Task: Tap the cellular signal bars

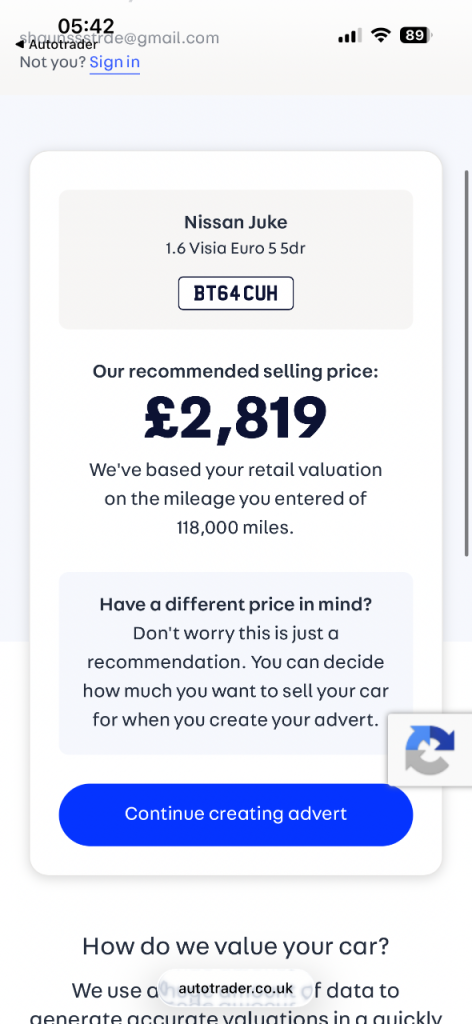Action: [x=350, y=36]
